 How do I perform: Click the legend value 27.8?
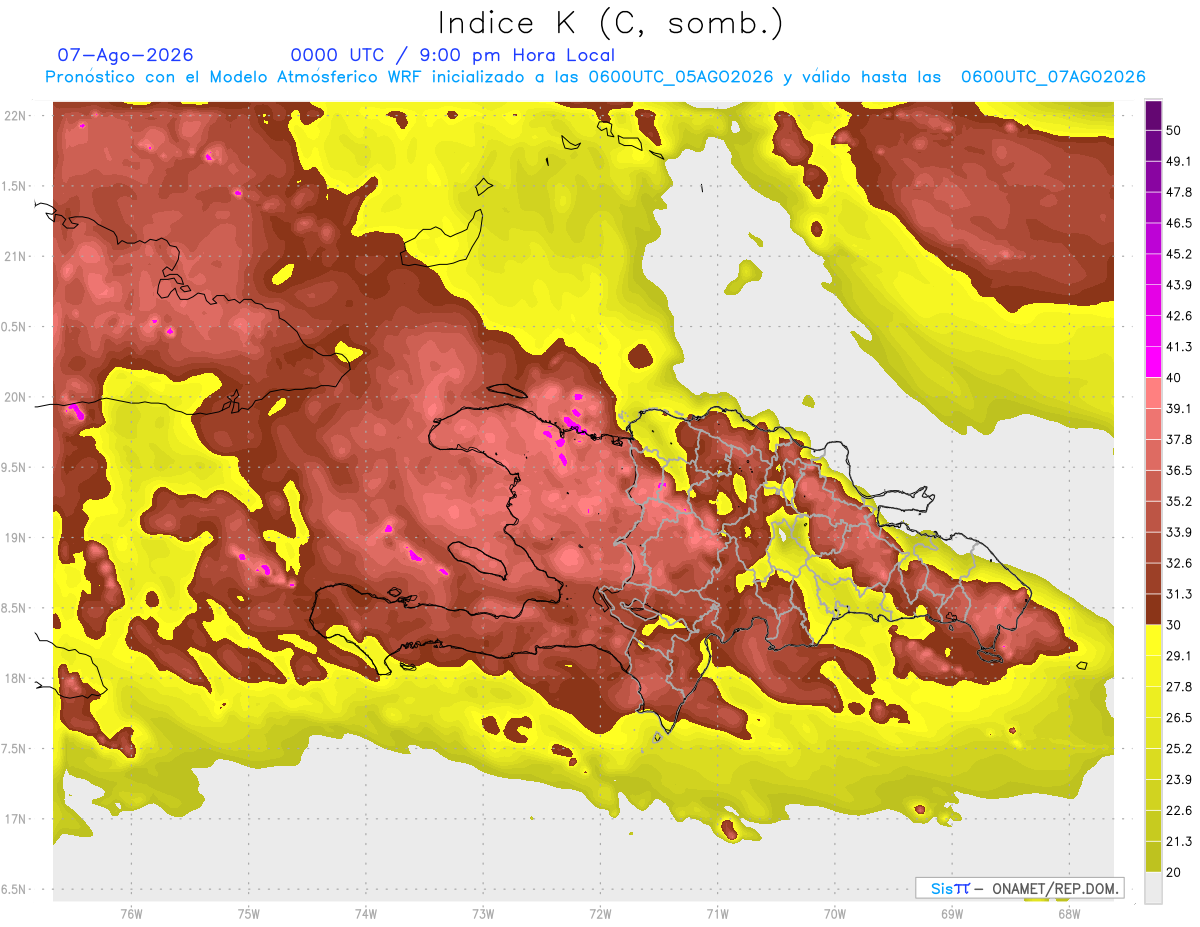(1179, 687)
